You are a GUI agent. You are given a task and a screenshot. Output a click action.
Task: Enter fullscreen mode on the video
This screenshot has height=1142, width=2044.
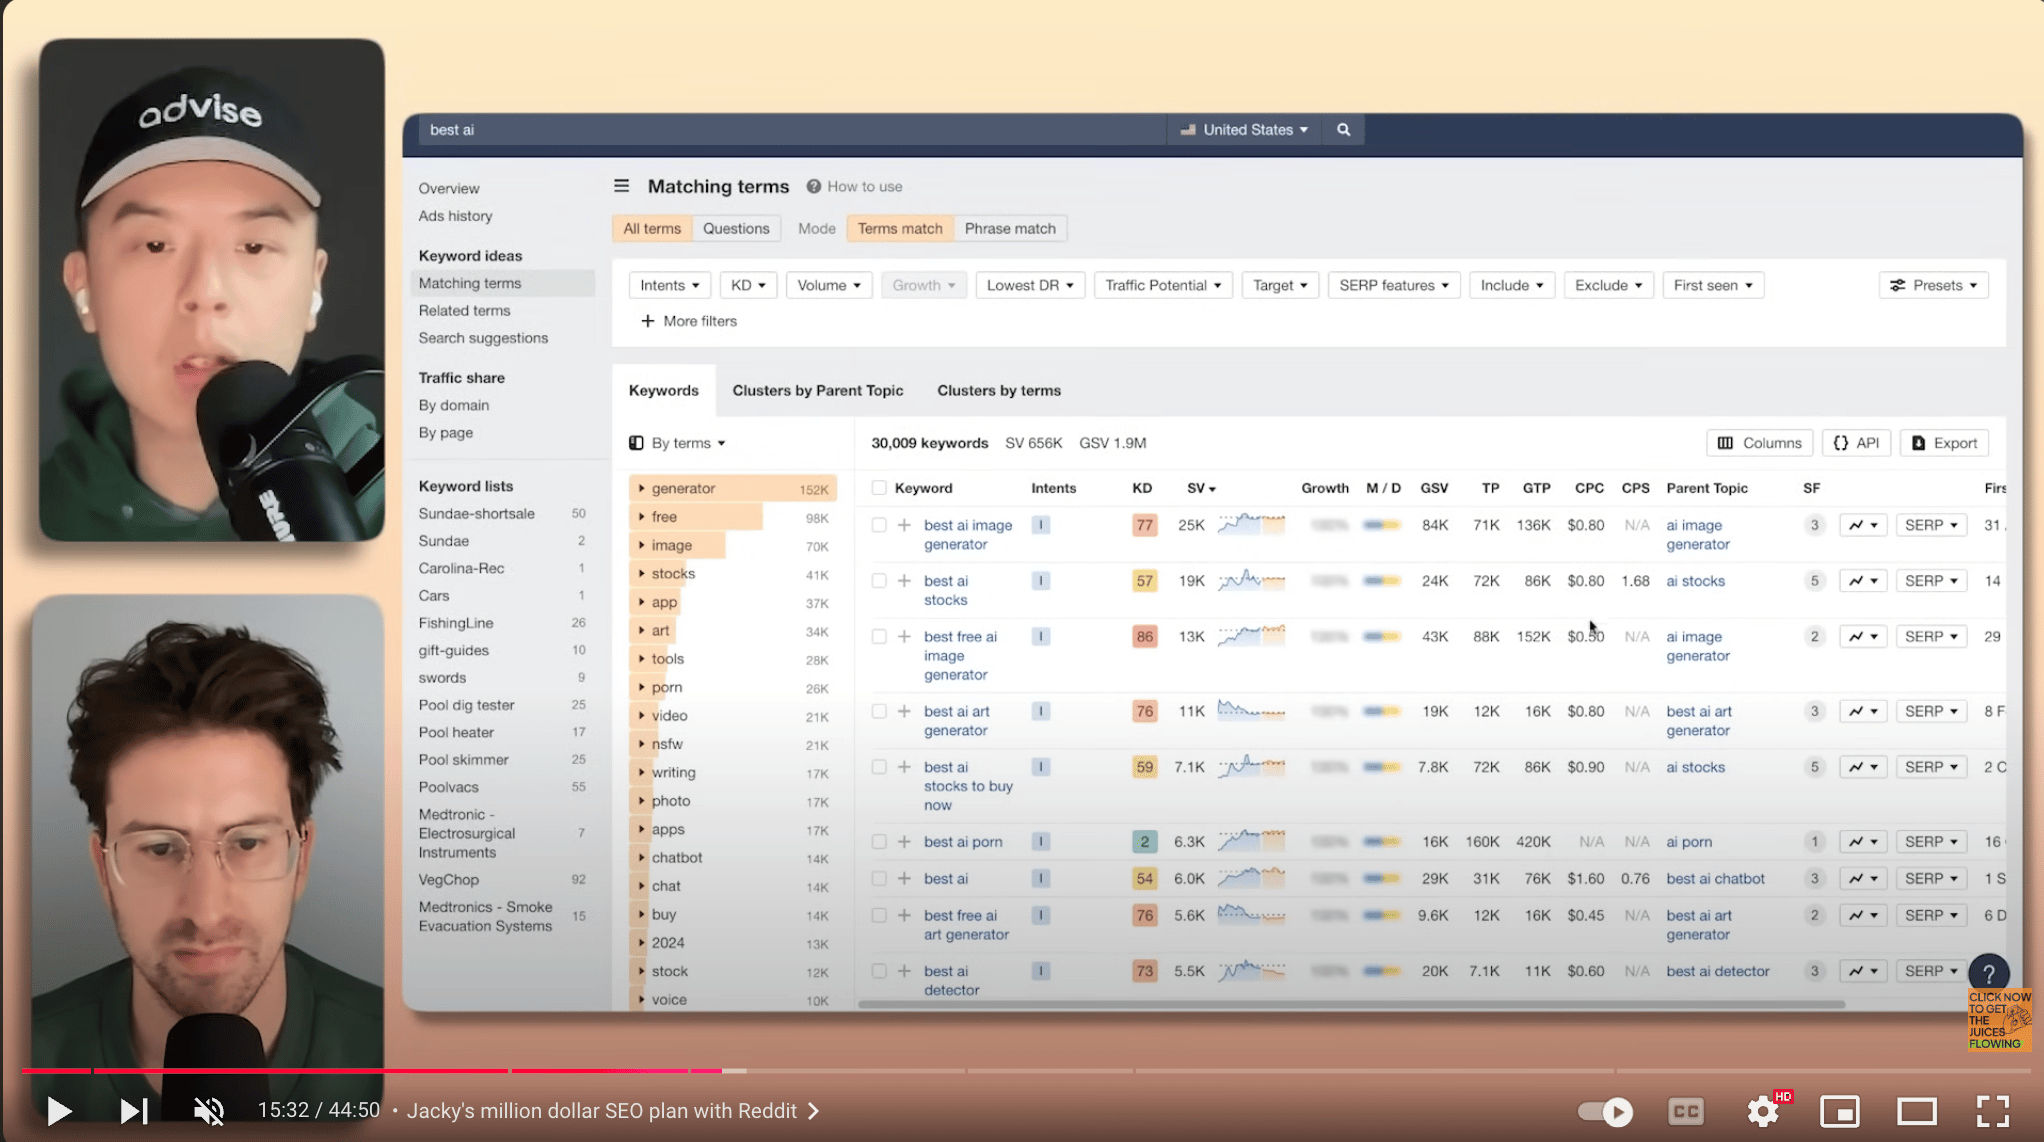coord(1992,1111)
